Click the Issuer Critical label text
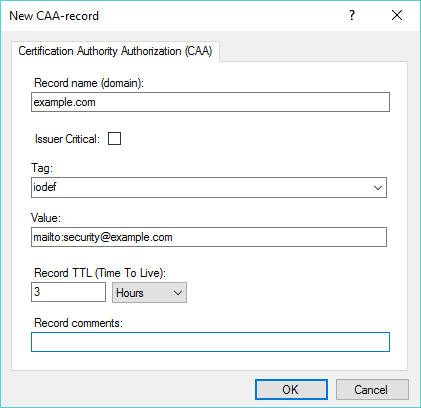 pyautogui.click(x=67, y=139)
